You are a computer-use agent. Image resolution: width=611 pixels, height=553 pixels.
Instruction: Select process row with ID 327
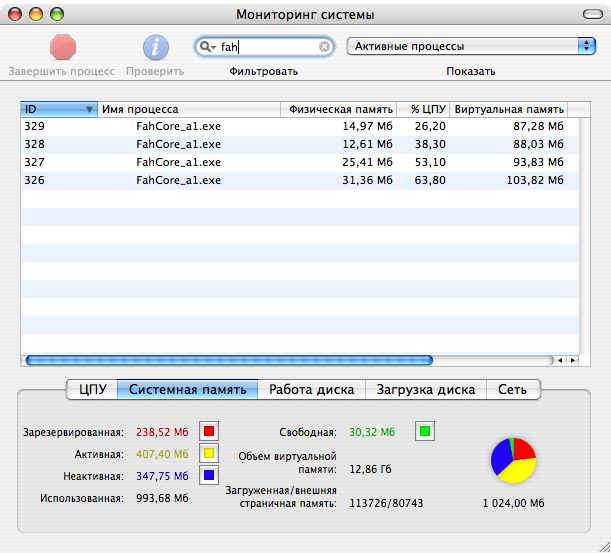298,162
